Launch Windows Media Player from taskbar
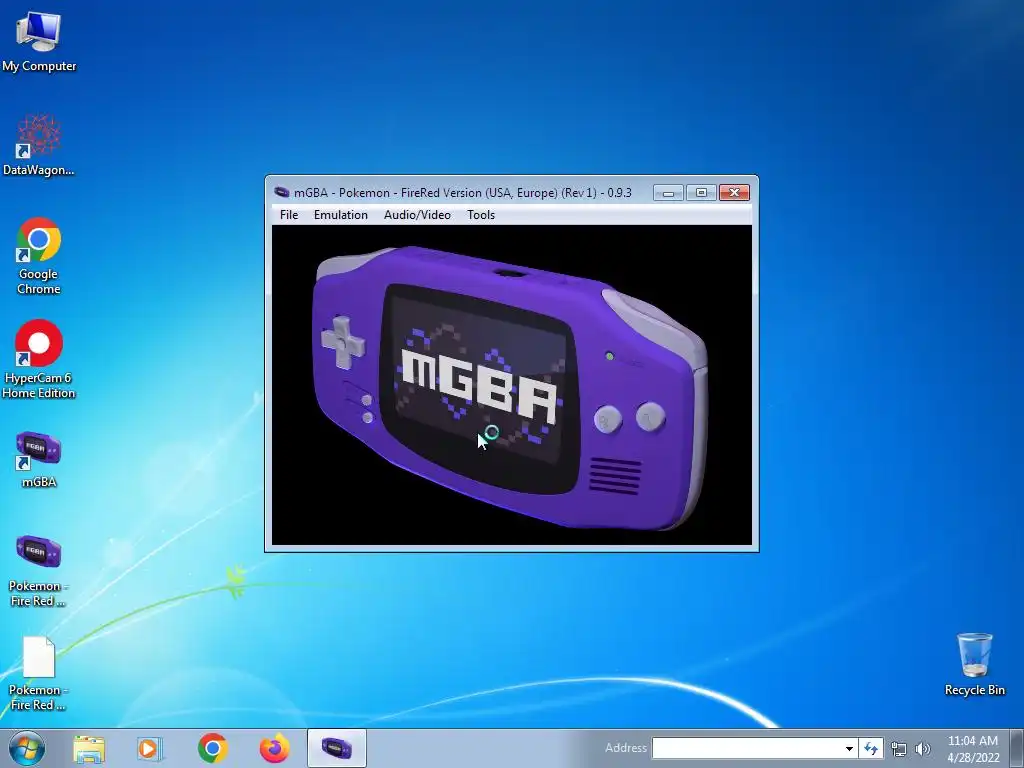 point(150,748)
